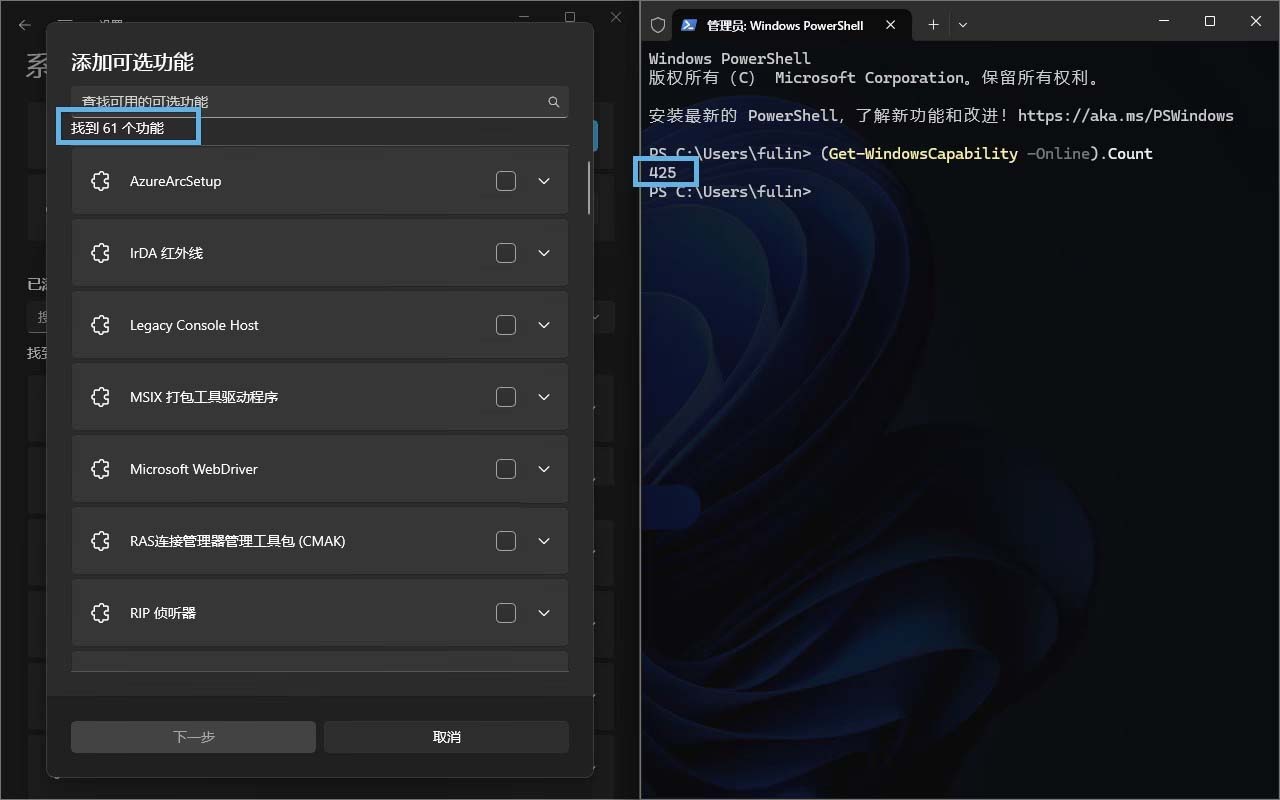Screen dimensions: 1280x800
Task: Expand Legacy Console Host details chevron
Action: point(544,325)
